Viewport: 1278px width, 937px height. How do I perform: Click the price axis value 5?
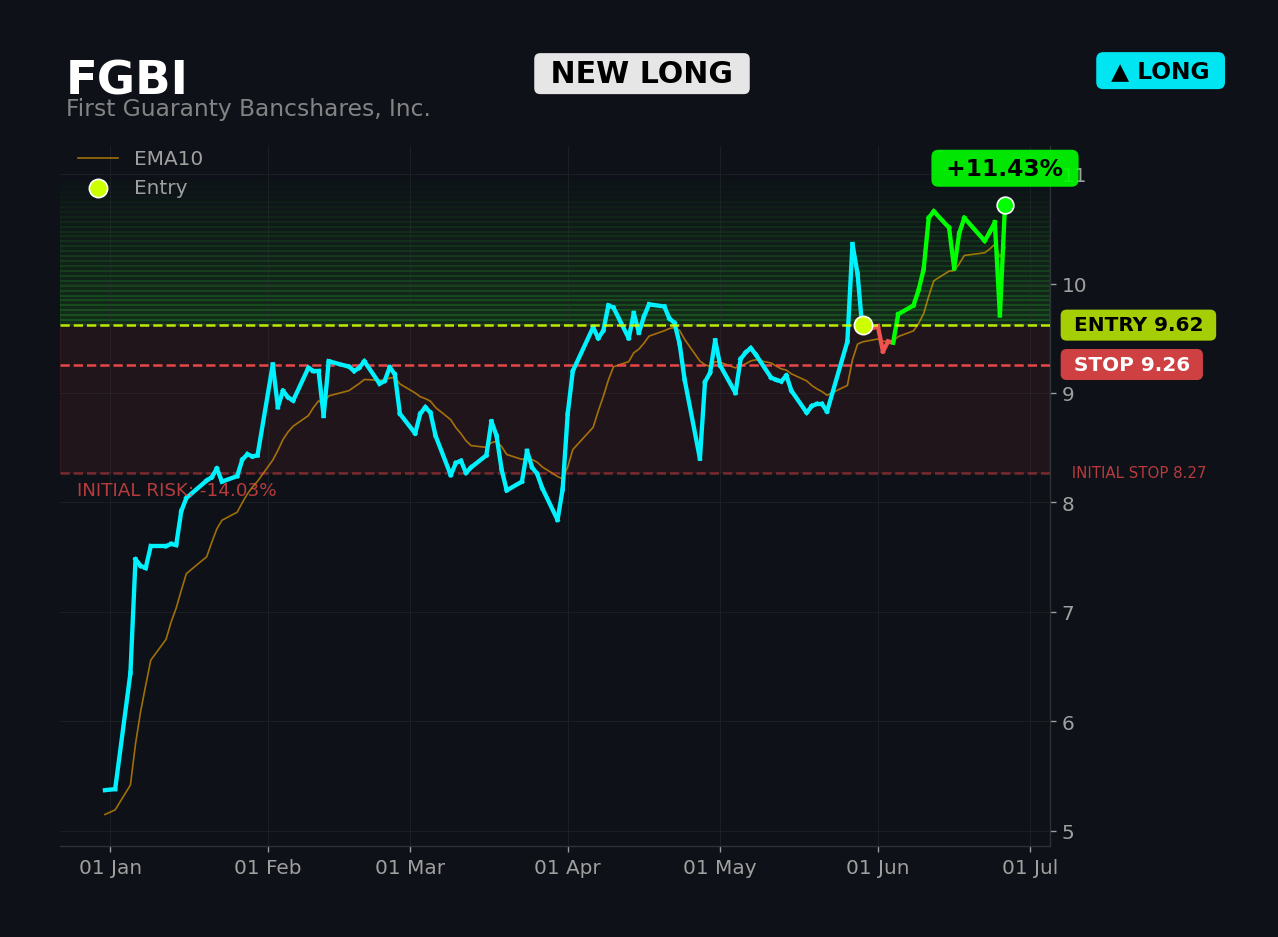[1067, 832]
